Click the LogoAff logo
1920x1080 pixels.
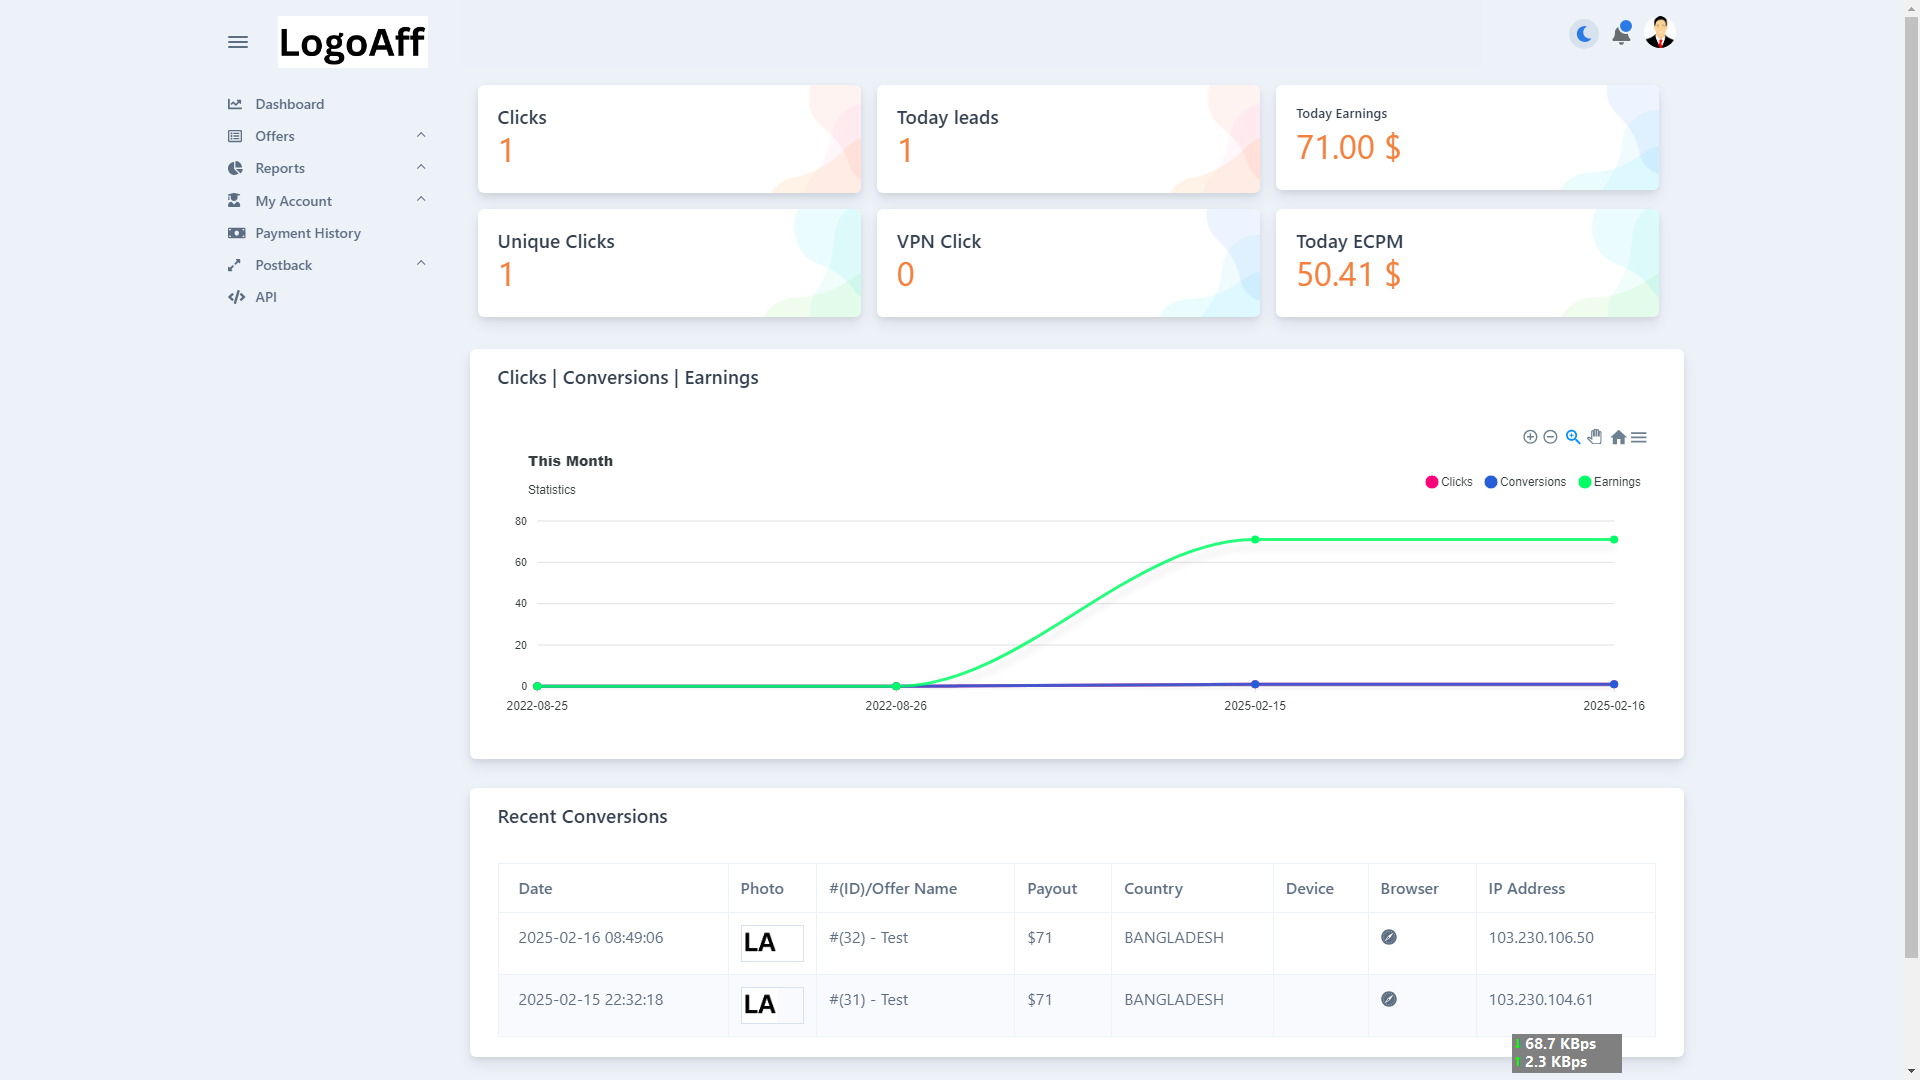[x=352, y=42]
